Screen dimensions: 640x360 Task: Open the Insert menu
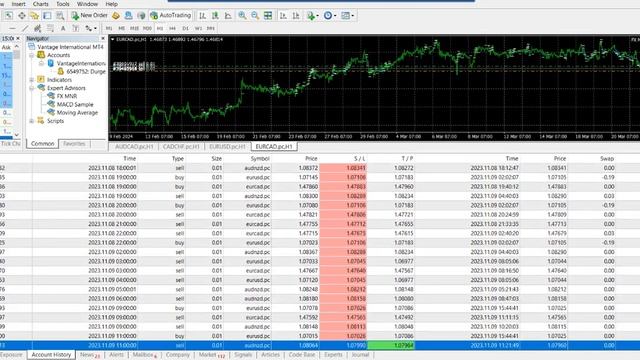[18, 4]
